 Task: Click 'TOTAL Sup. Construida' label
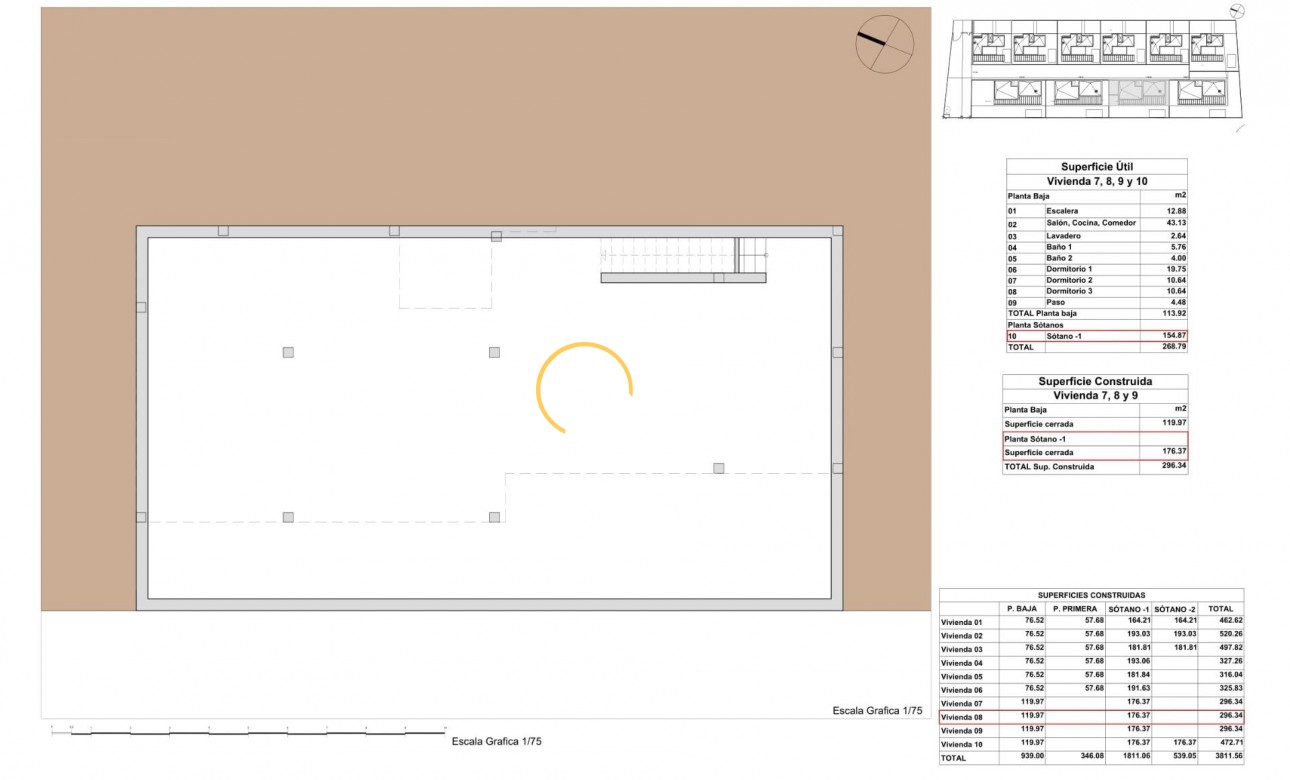tap(1049, 467)
